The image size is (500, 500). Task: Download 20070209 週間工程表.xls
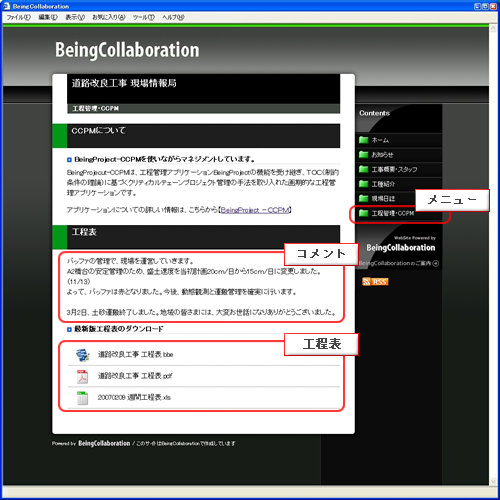134,397
